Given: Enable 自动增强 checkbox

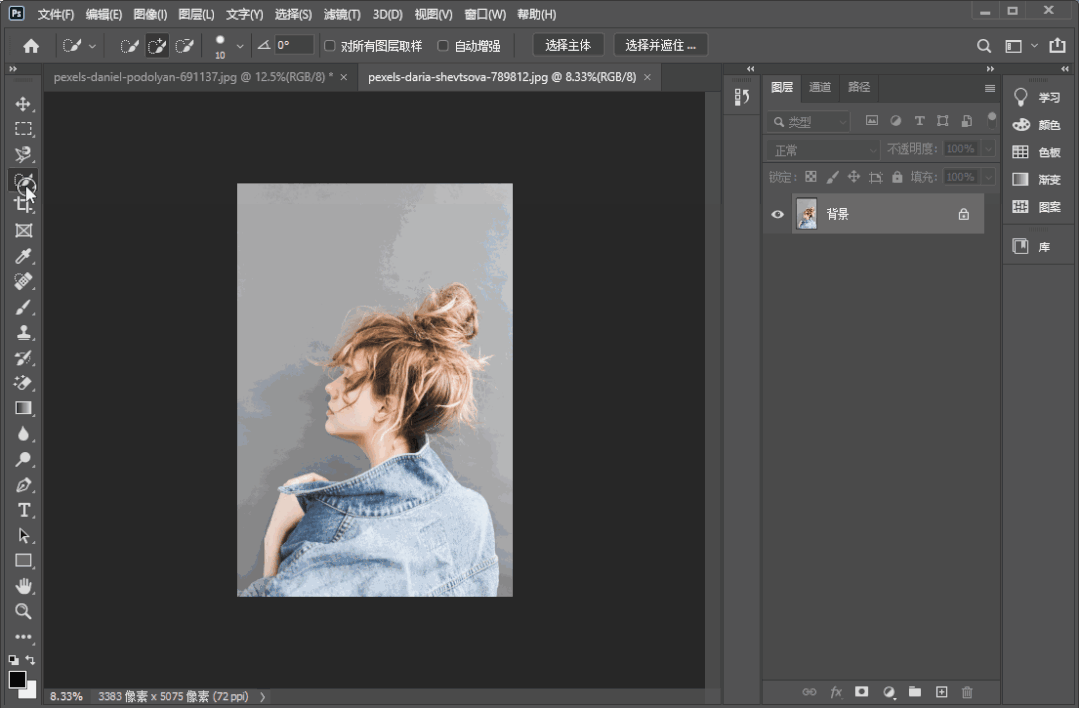Looking at the screenshot, I should [x=443, y=46].
